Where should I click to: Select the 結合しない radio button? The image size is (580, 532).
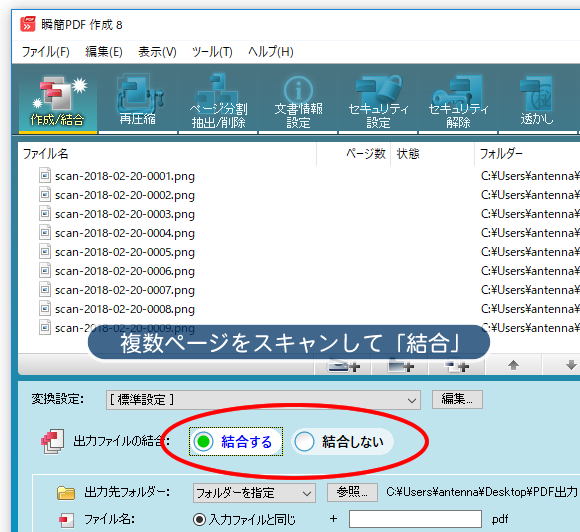pos(342,441)
